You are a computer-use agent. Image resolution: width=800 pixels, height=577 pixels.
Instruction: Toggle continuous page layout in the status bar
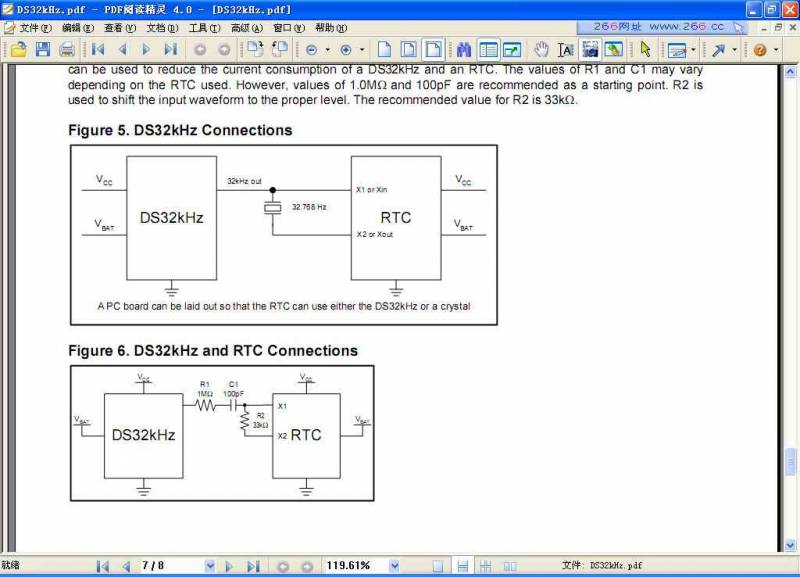pos(462,566)
